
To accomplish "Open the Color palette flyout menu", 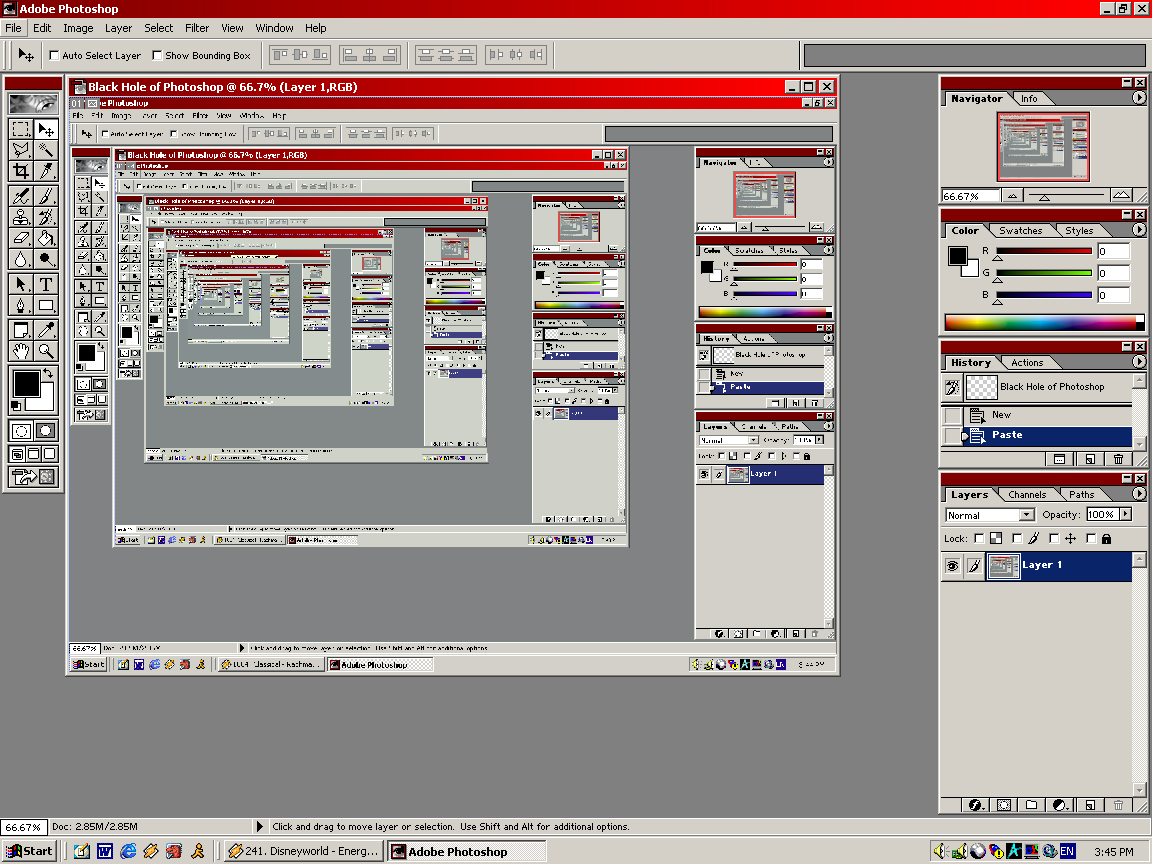I will pyautogui.click(x=1139, y=230).
